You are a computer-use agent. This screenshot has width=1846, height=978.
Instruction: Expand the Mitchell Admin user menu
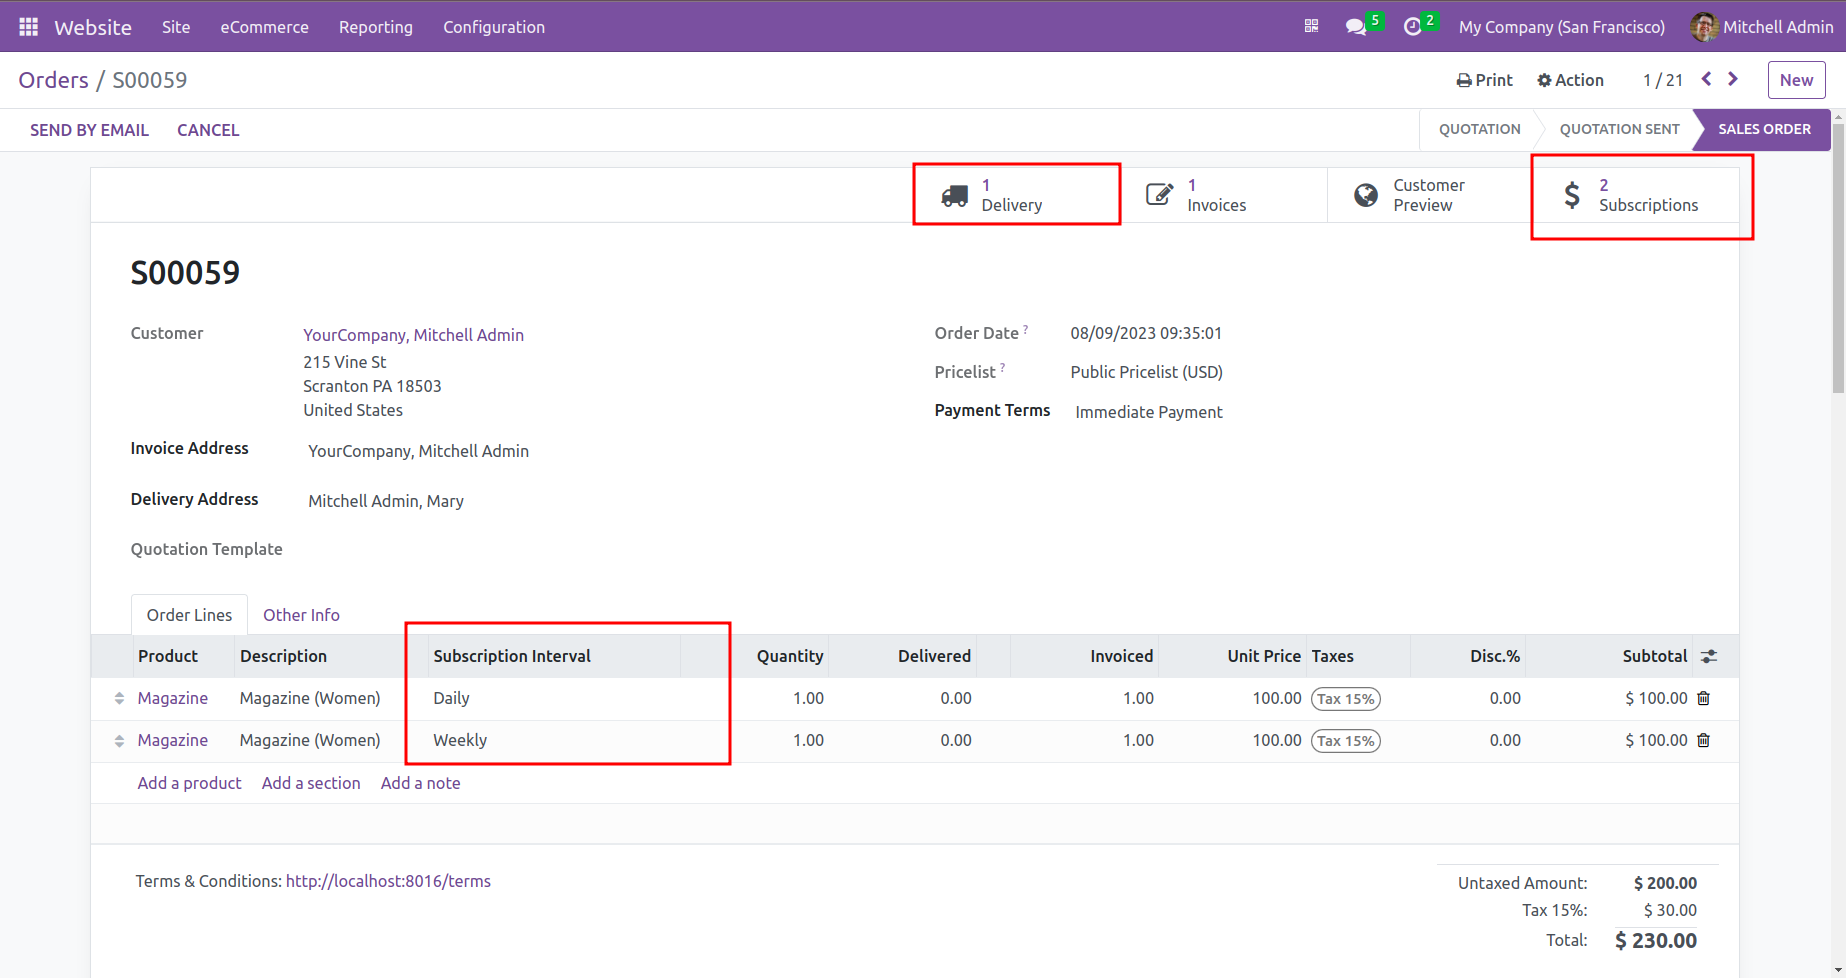pyautogui.click(x=1761, y=27)
